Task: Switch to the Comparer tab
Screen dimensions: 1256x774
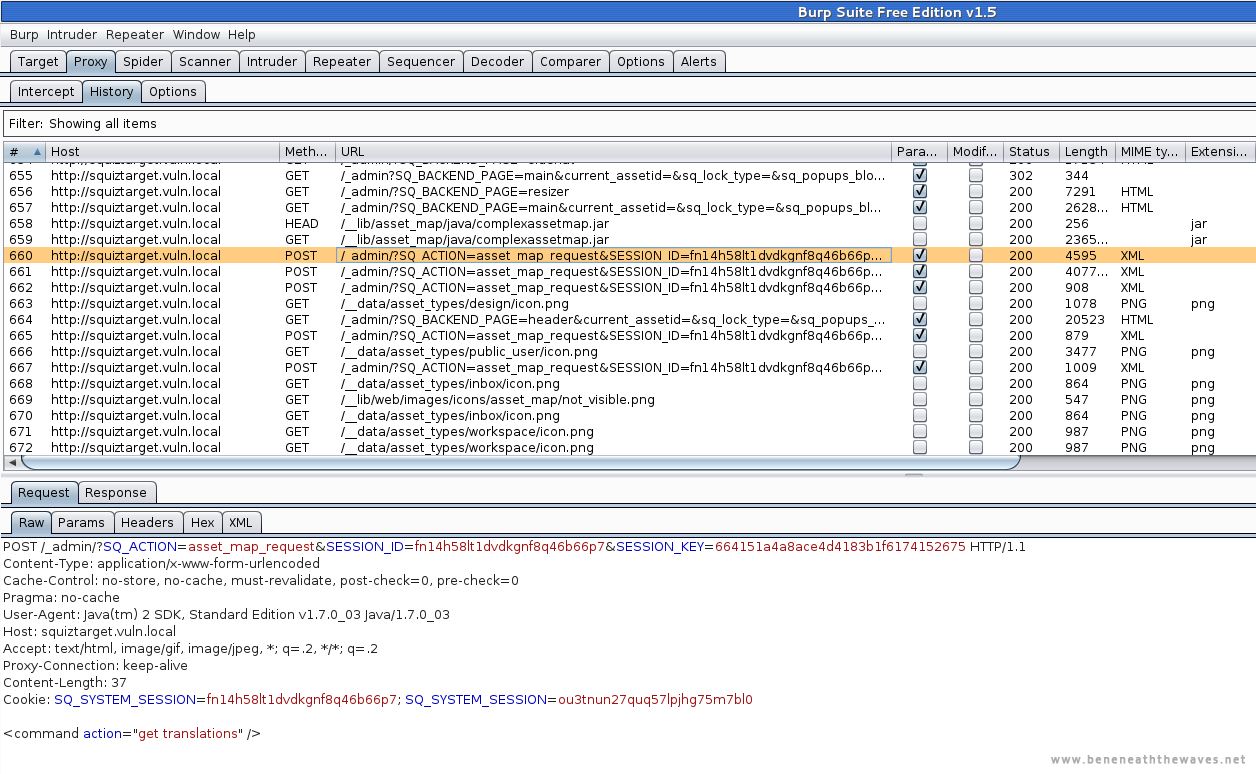Action: [x=571, y=61]
